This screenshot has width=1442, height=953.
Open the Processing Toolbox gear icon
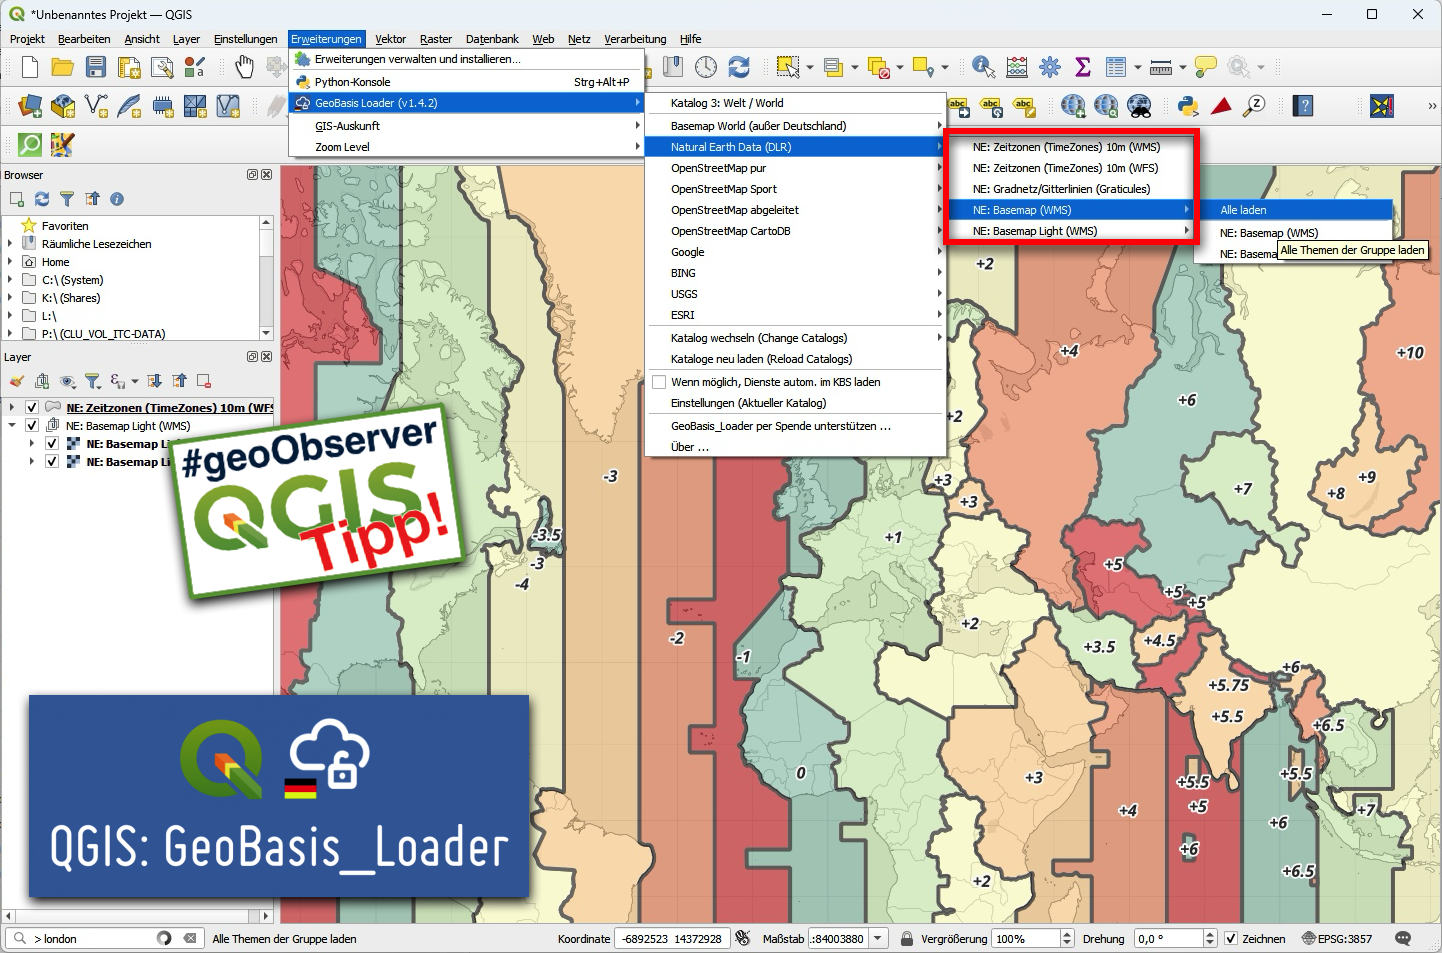(x=1050, y=67)
